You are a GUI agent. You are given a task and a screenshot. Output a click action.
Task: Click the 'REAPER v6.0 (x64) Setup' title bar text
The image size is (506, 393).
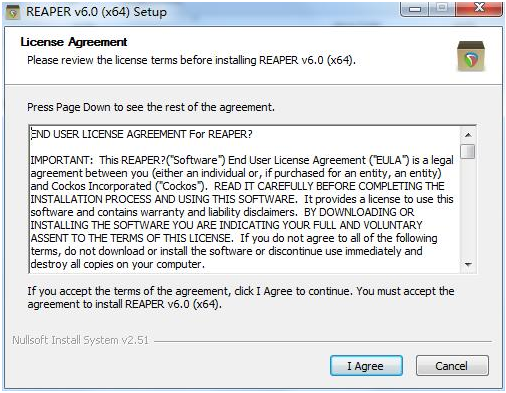coord(96,12)
